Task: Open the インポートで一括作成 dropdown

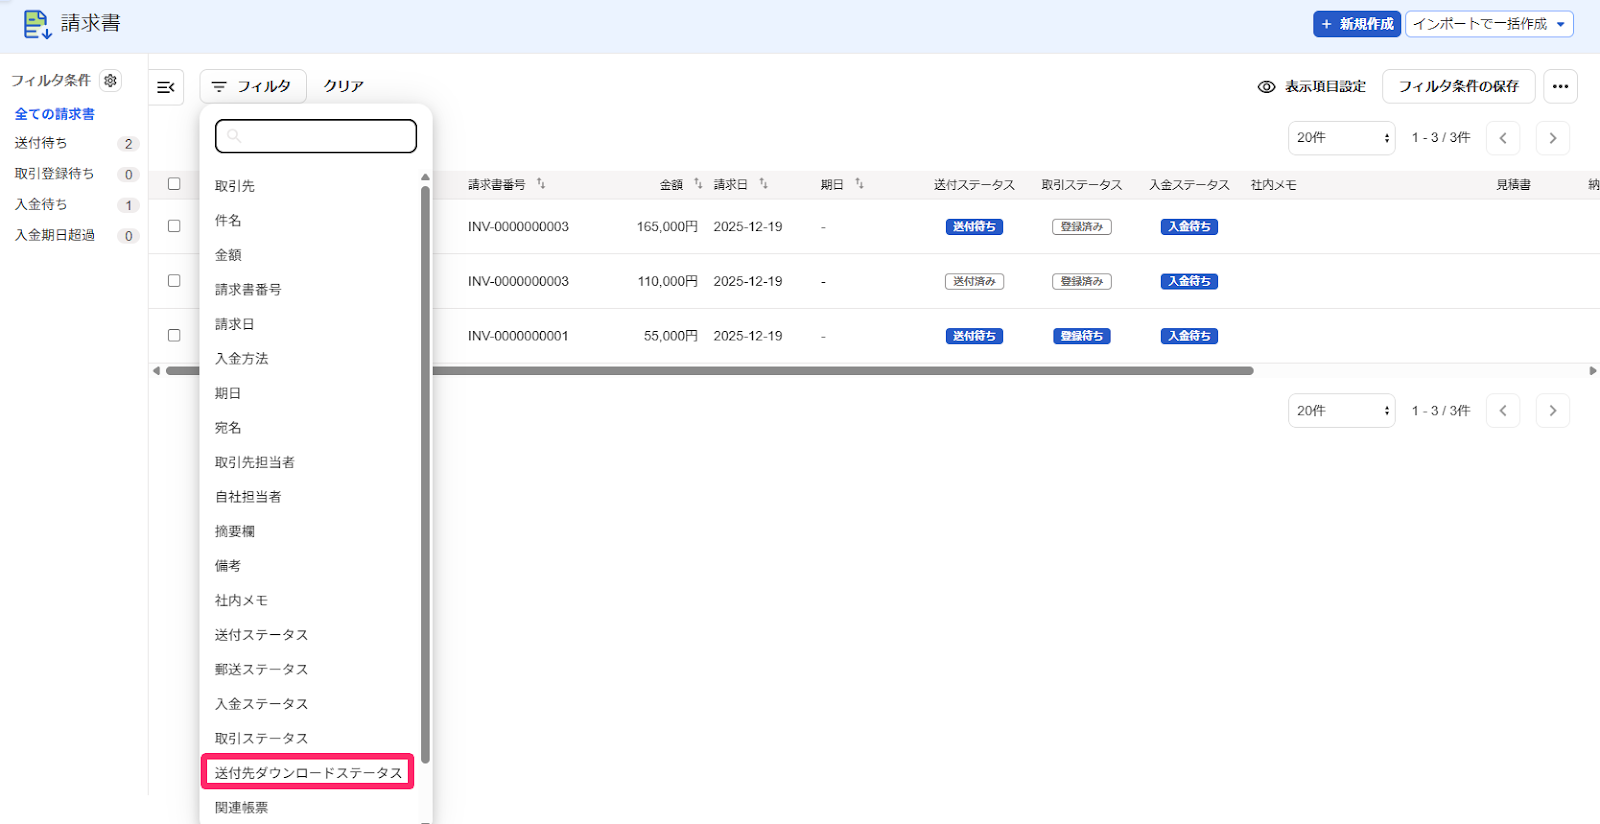Action: [1489, 24]
